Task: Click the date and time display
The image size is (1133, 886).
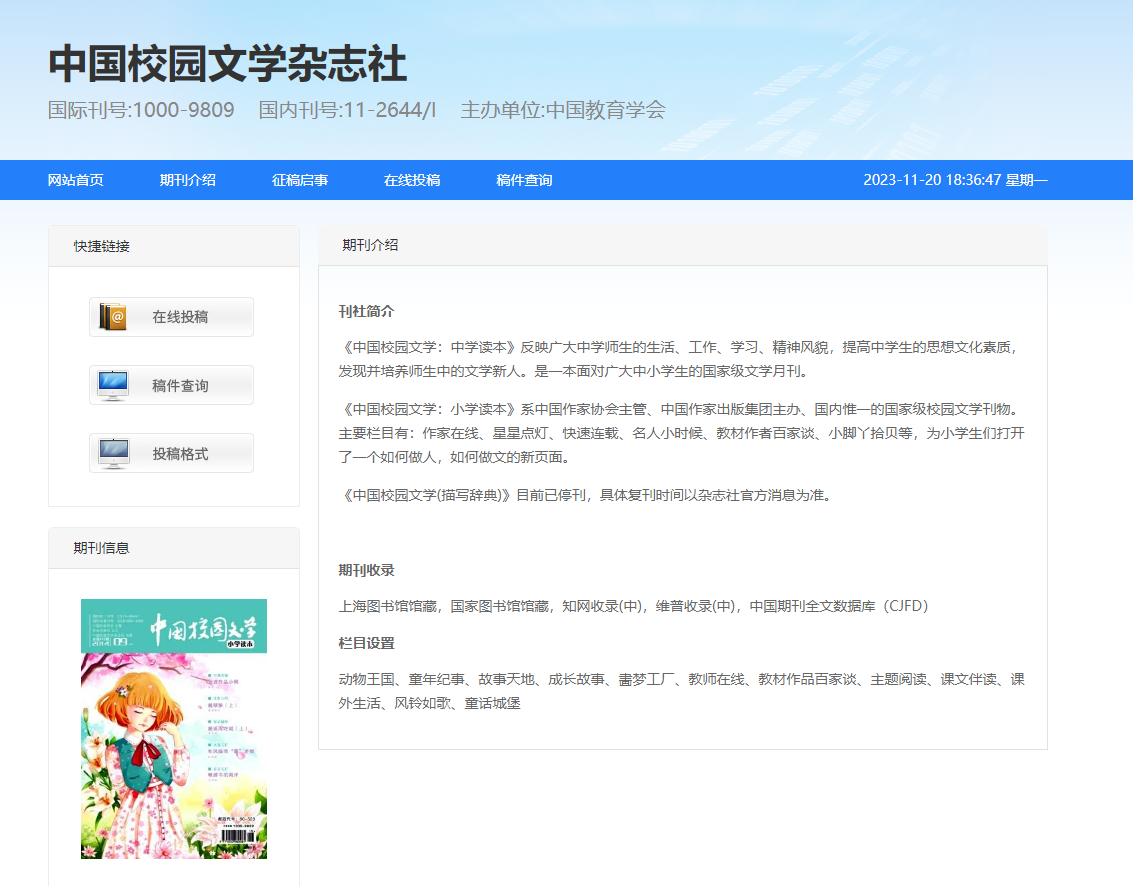Action: (x=955, y=180)
